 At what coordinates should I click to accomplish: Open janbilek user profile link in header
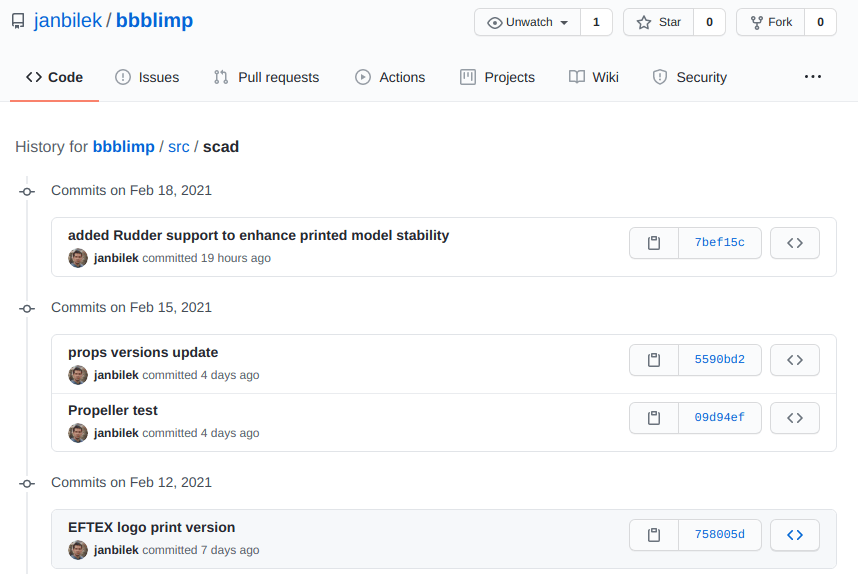tap(67, 20)
